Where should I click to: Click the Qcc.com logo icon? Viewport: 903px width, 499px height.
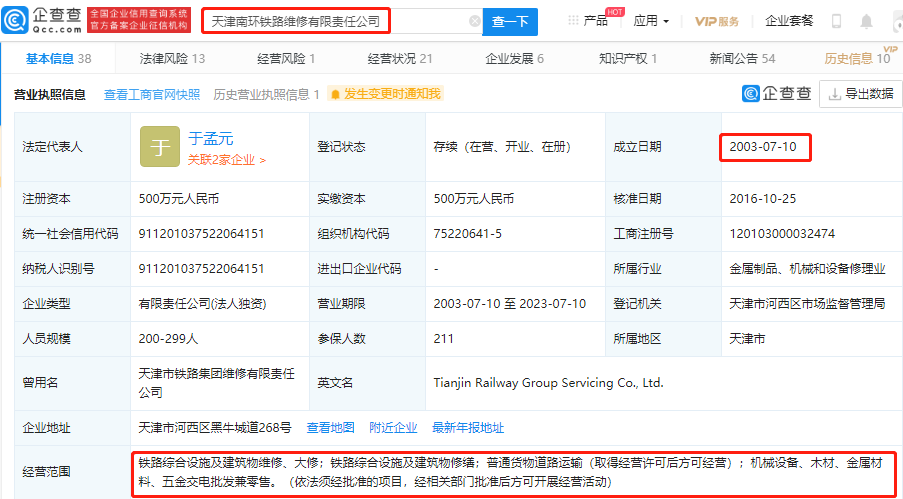[14, 21]
